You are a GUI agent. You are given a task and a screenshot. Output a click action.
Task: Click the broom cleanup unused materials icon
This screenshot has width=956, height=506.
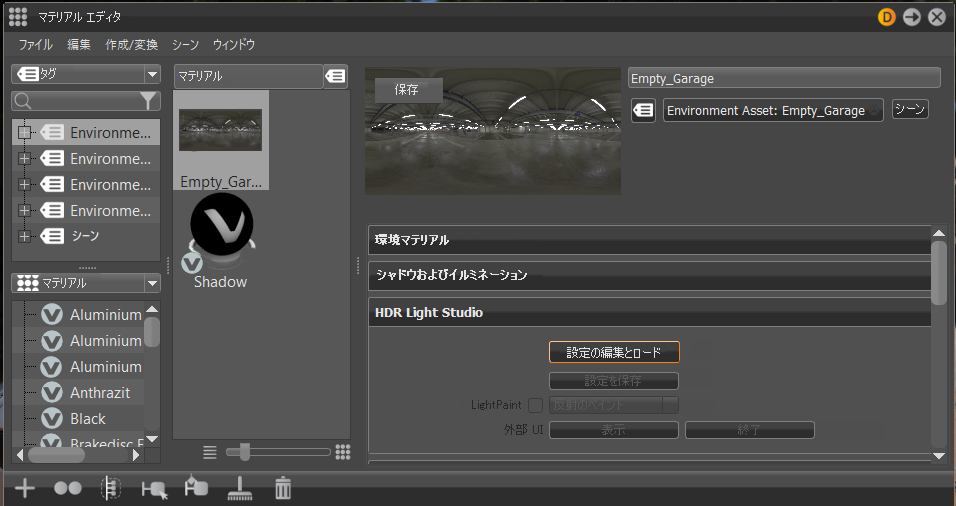pos(240,488)
